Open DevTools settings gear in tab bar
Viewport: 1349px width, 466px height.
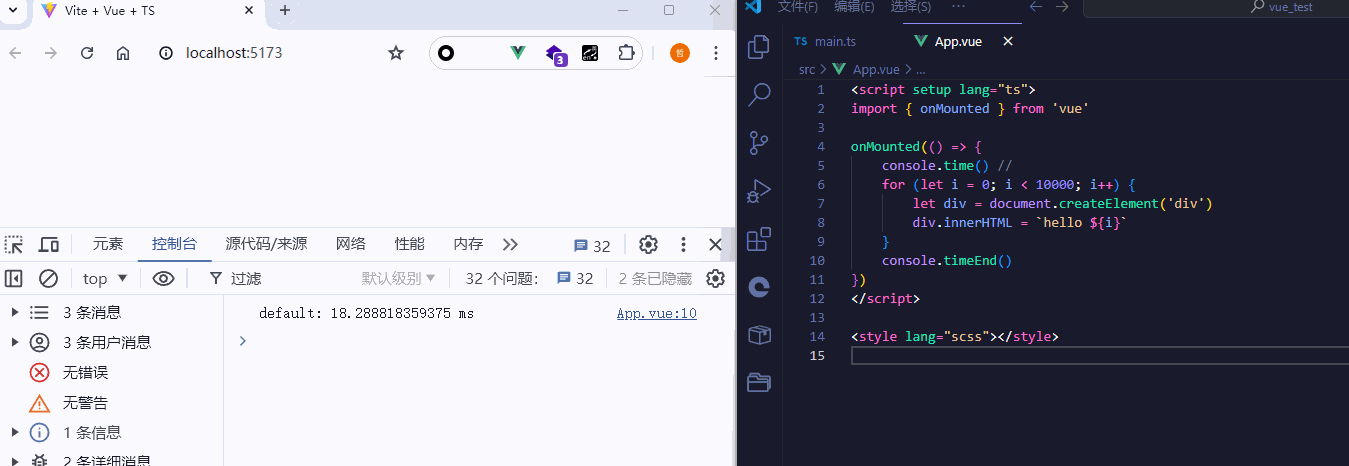[x=648, y=245]
